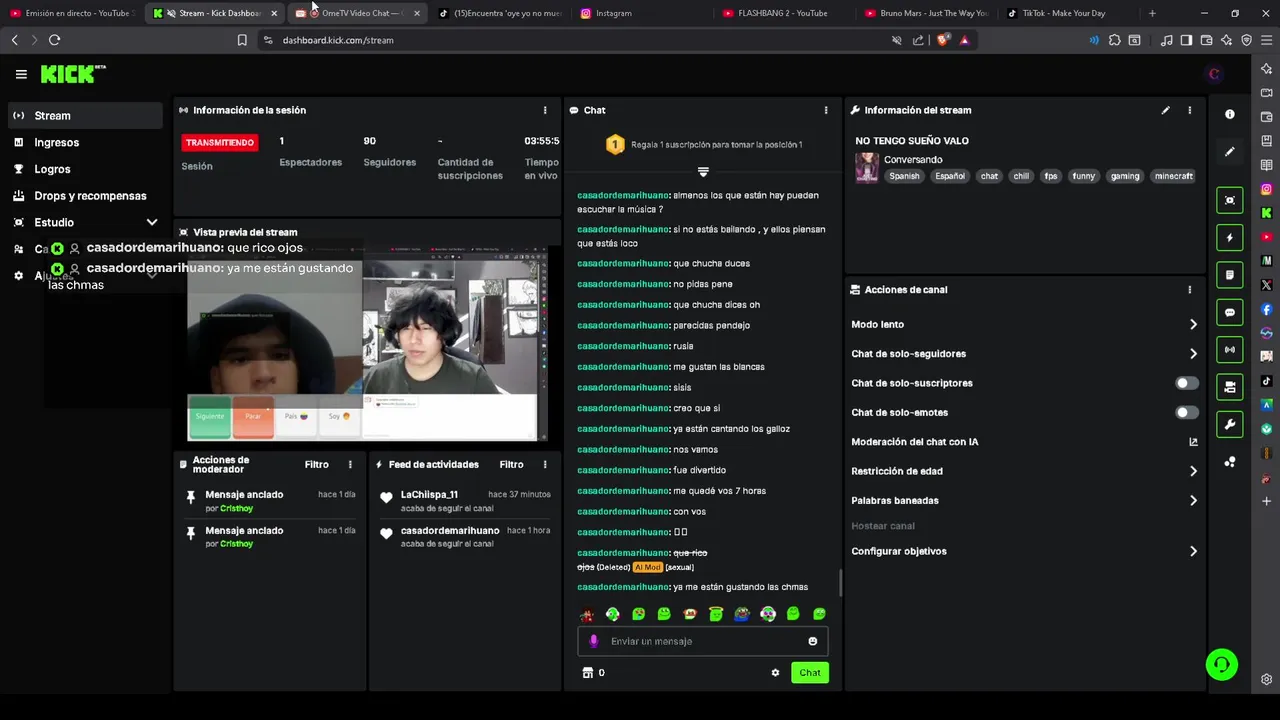Click the lightning bolt quick action
This screenshot has width=1280, height=720.
(1230, 238)
